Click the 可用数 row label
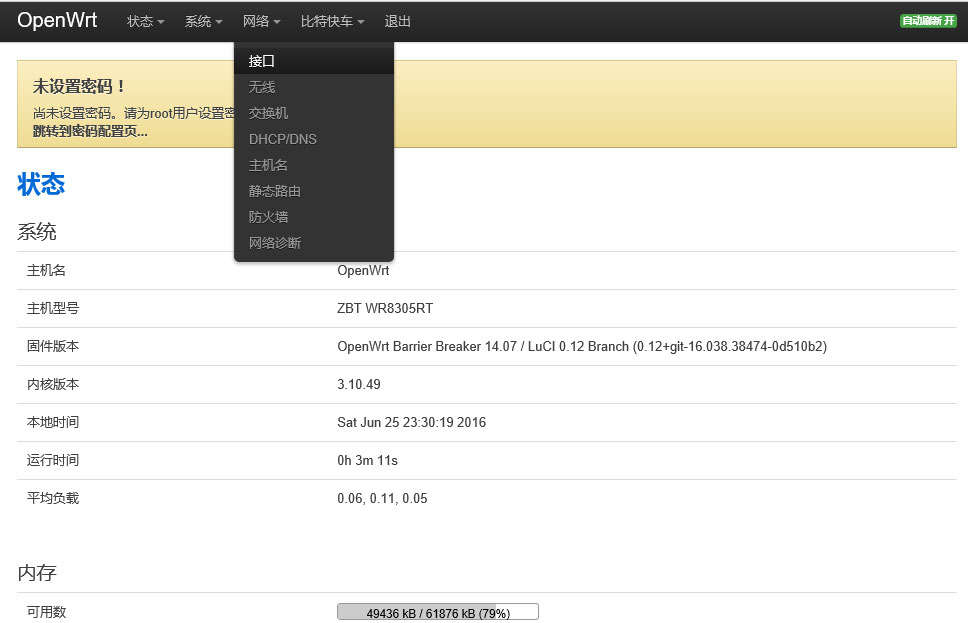This screenshot has width=968, height=623. (46, 612)
